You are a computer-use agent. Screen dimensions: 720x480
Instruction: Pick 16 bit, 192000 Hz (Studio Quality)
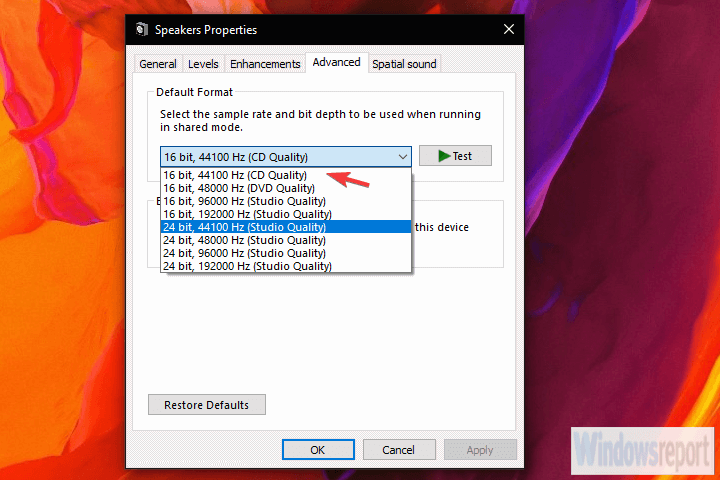click(x=286, y=214)
